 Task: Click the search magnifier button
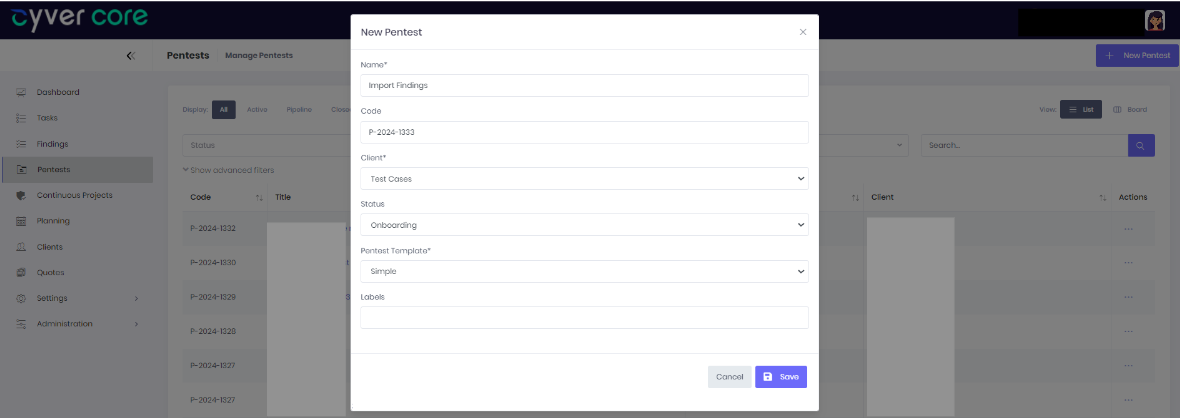click(1141, 145)
